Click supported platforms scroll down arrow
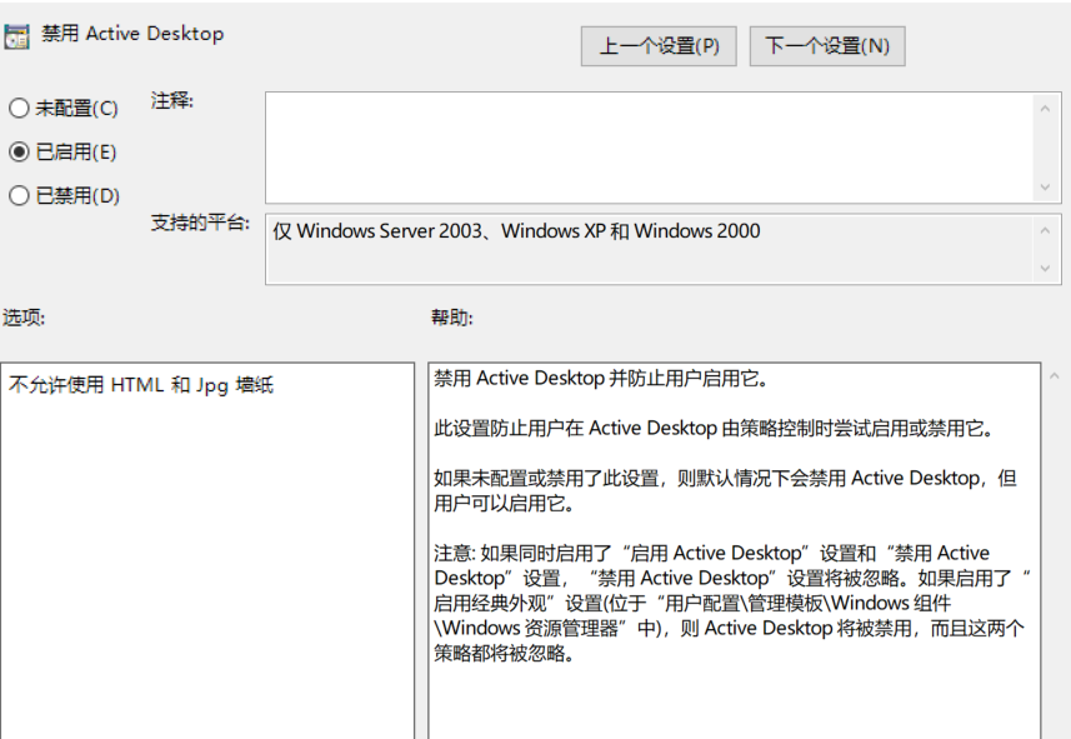The image size is (1071, 739). coord(1045,268)
